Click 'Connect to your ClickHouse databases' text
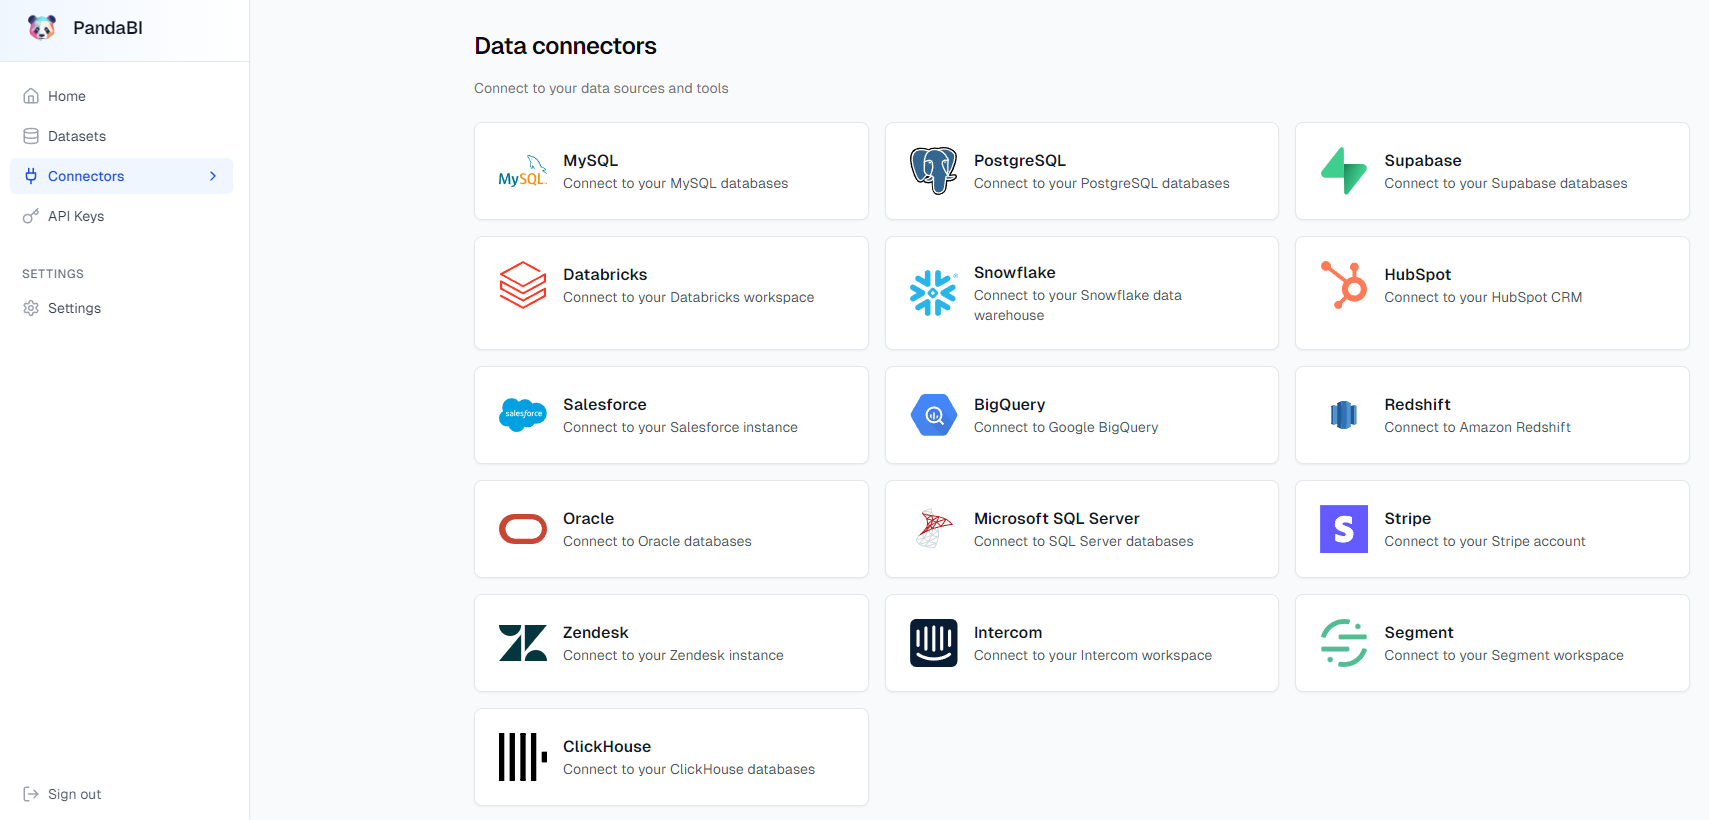Image resolution: width=1709 pixels, height=820 pixels. coord(688,769)
